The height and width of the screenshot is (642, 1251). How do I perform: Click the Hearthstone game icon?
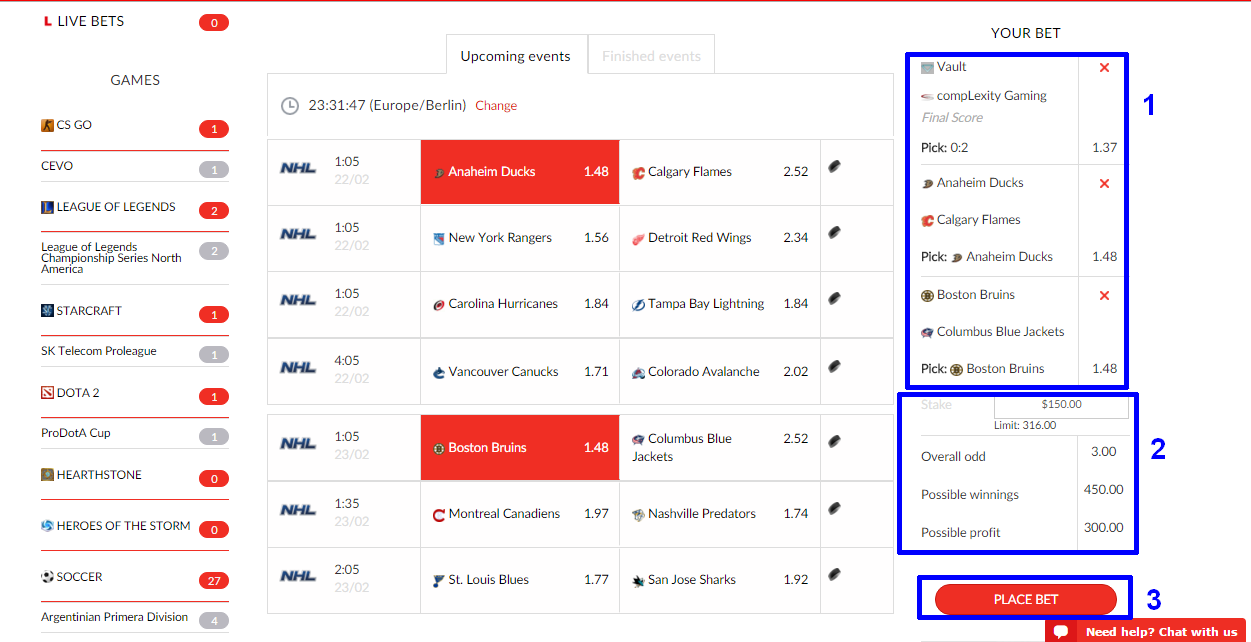(x=47, y=475)
